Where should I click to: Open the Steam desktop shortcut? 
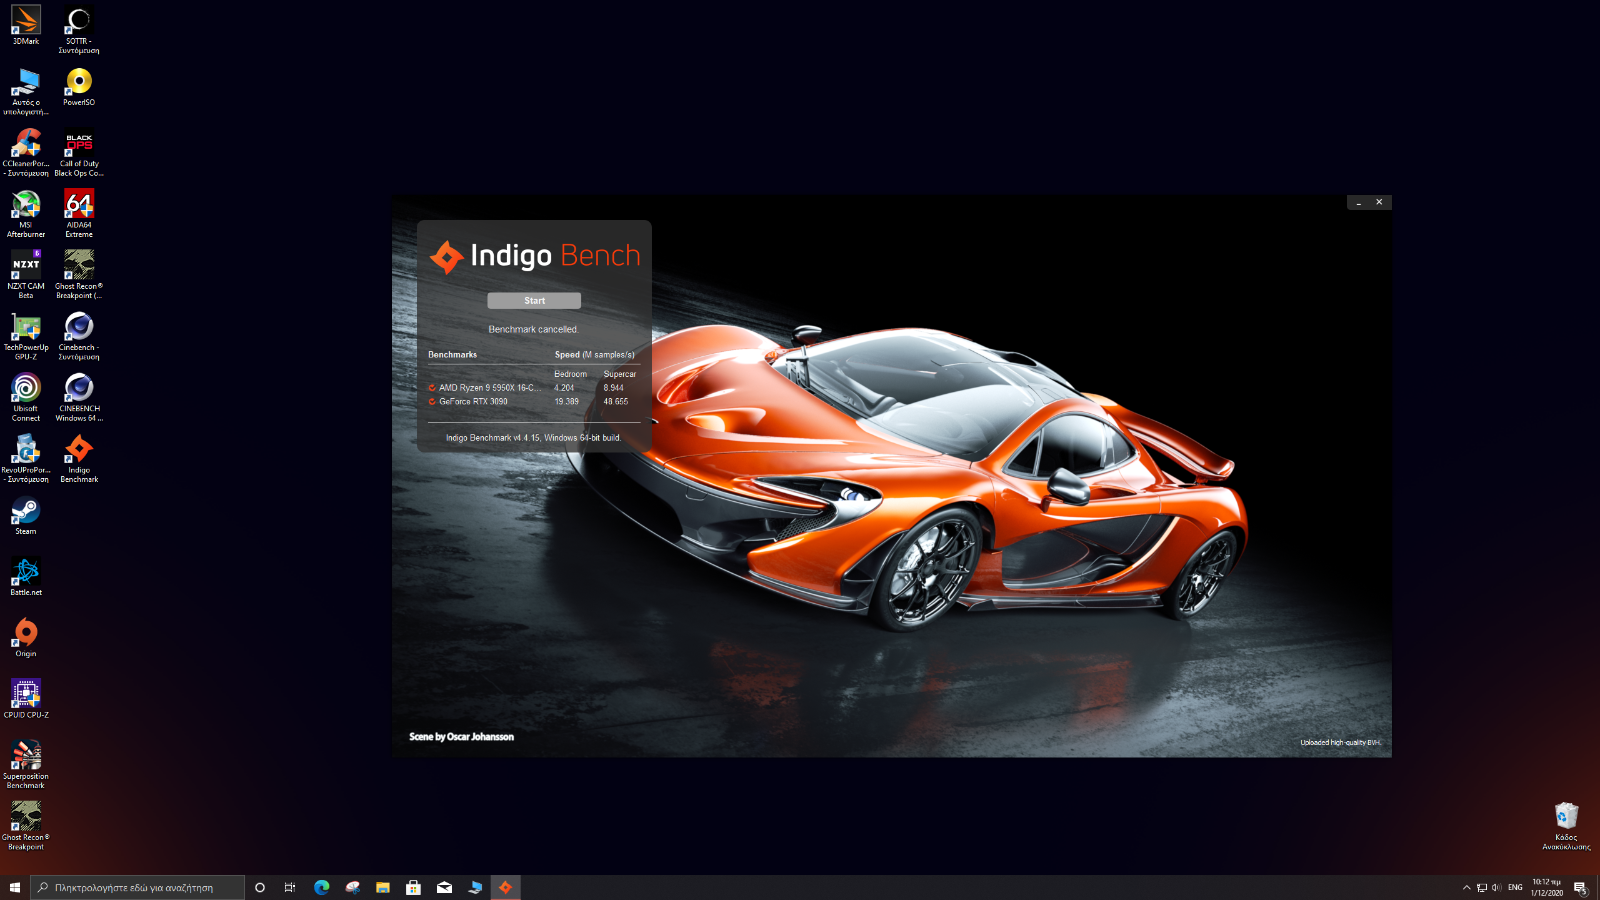[26, 516]
